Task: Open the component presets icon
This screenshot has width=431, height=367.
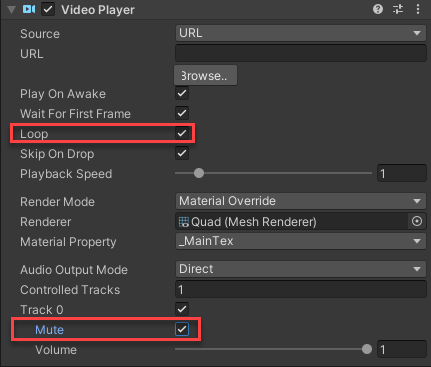Action: (398, 9)
